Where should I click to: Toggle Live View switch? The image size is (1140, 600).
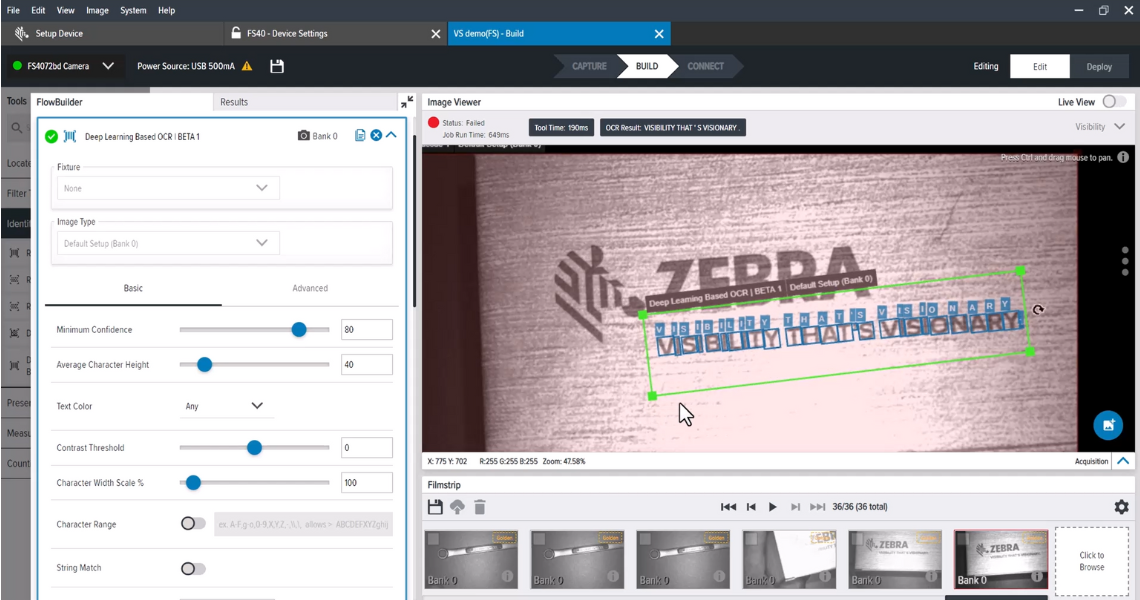click(1114, 102)
